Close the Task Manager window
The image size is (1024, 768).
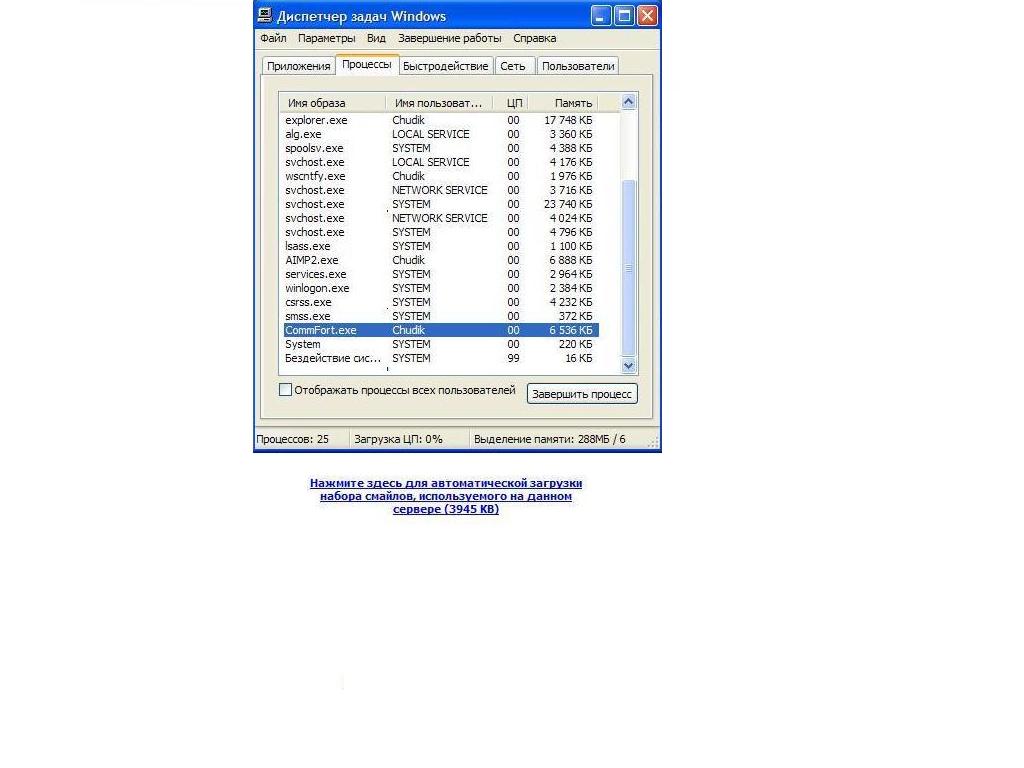647,16
